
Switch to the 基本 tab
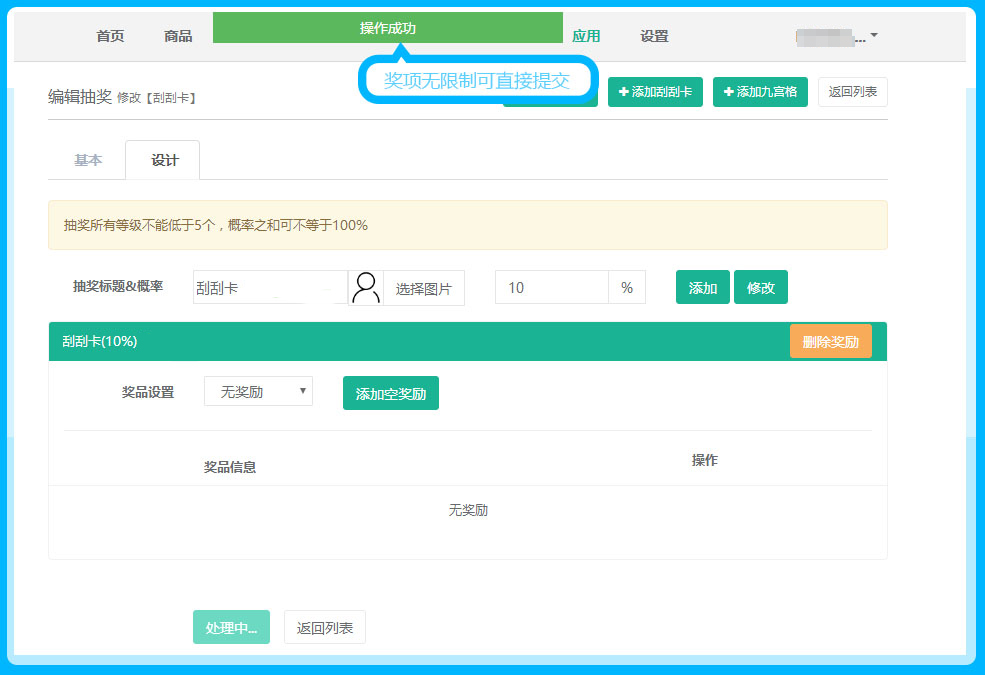pyautogui.click(x=88, y=160)
